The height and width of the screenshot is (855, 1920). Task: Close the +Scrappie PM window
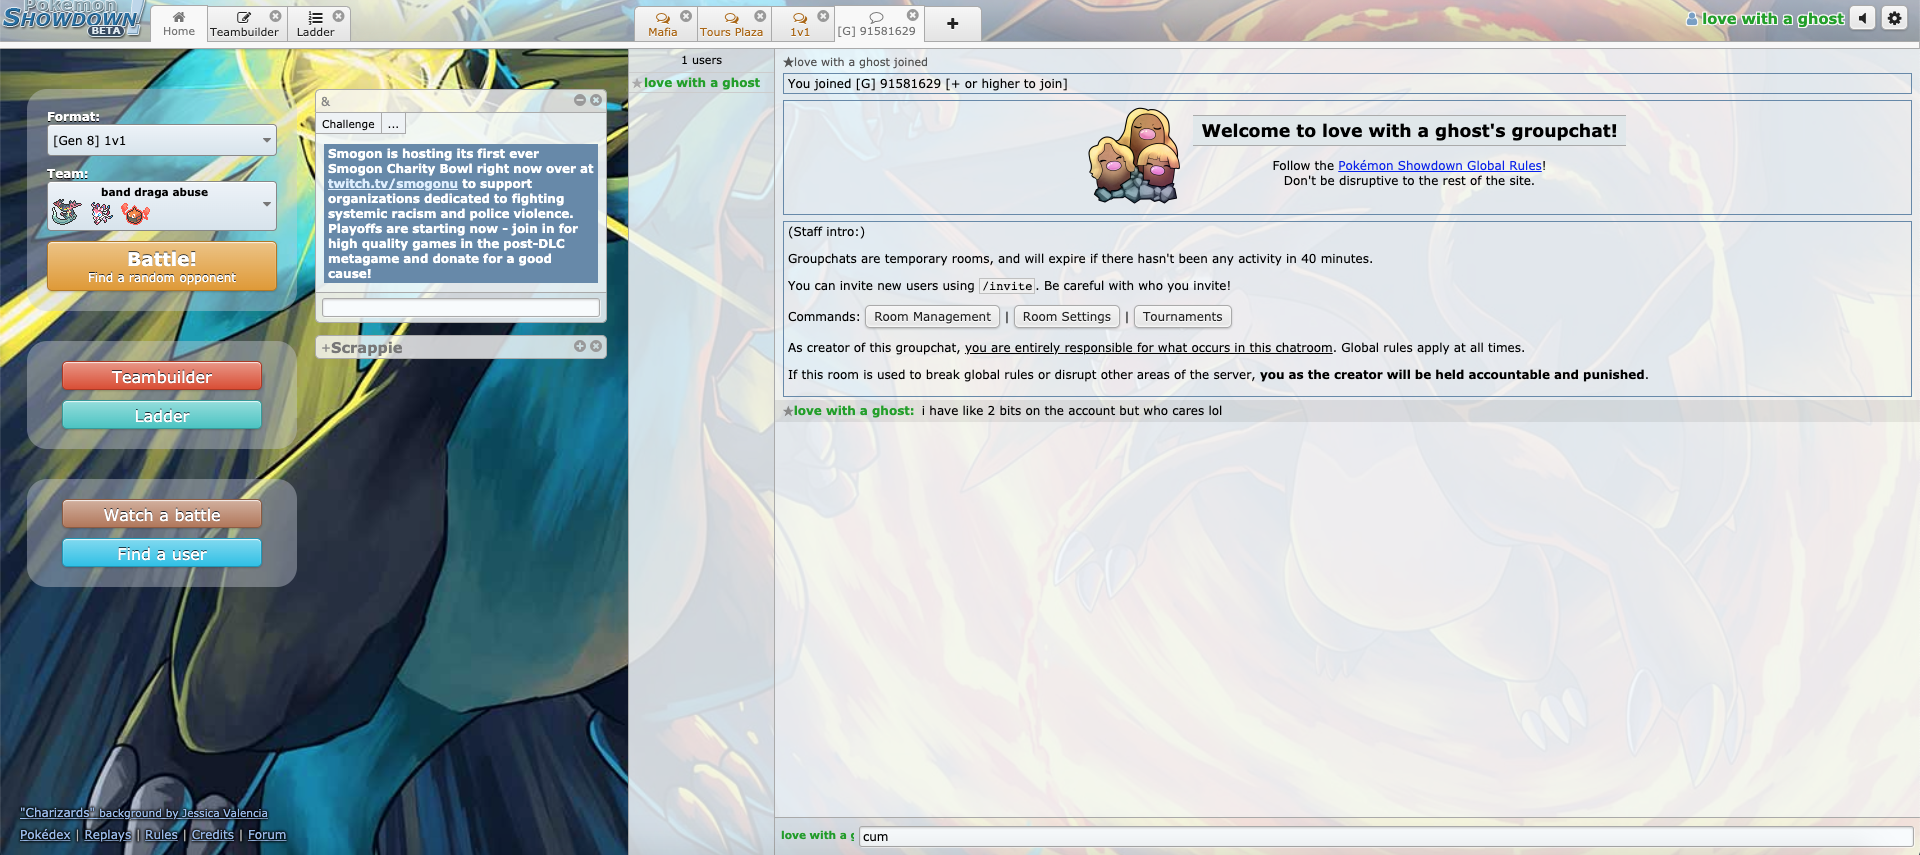pos(596,346)
